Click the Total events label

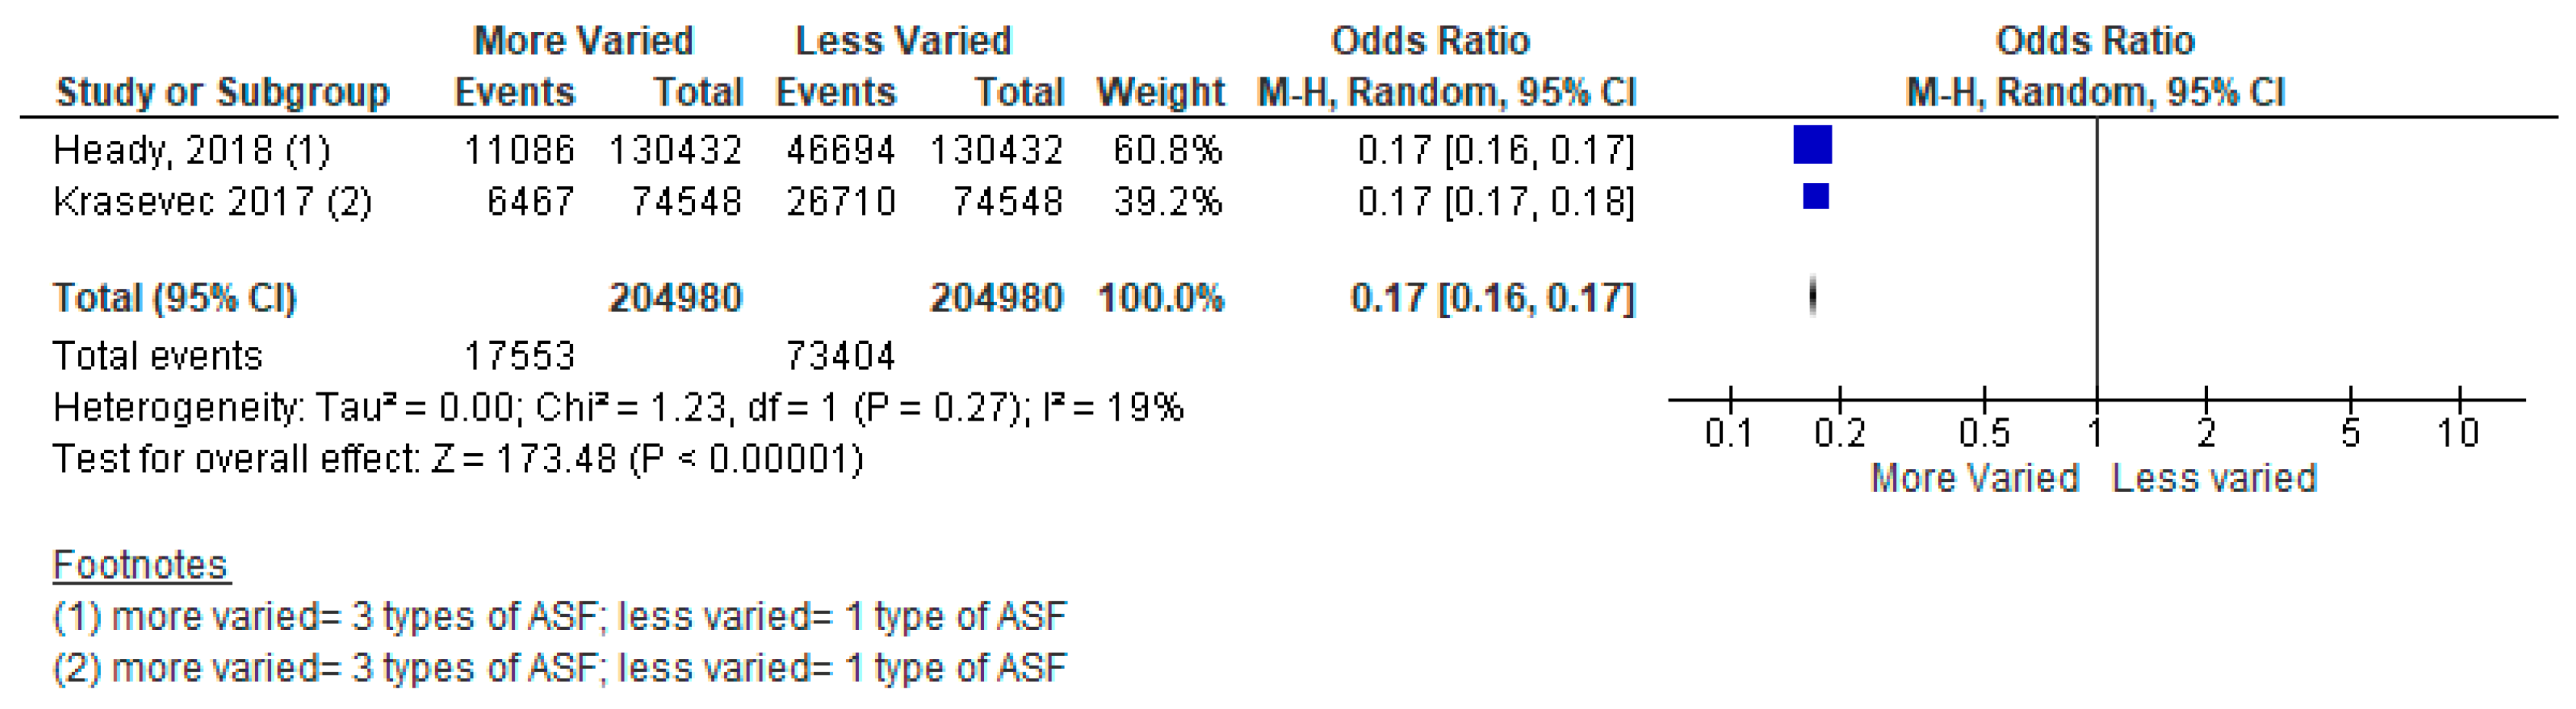tap(157, 356)
